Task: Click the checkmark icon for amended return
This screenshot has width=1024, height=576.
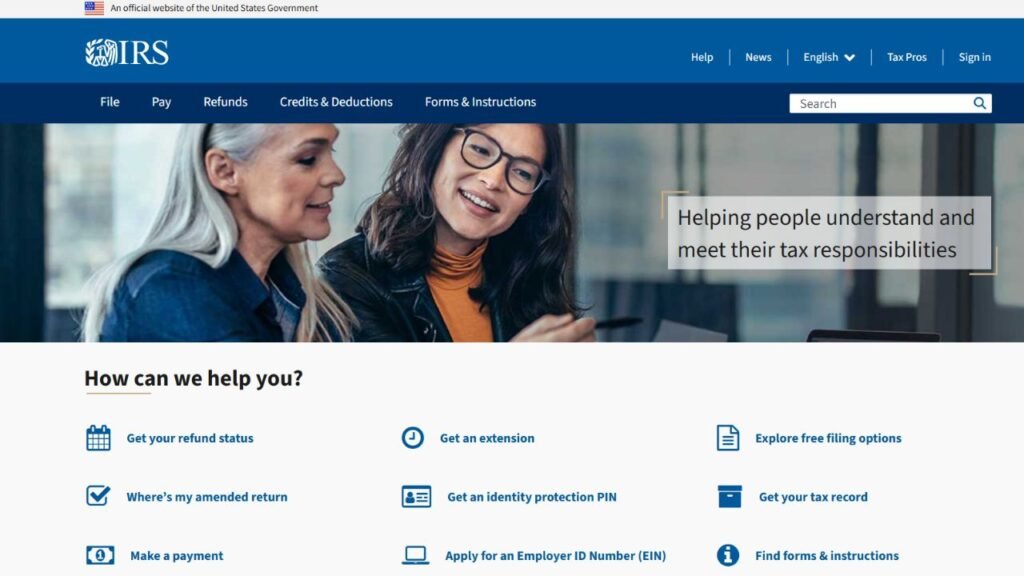Action: coord(98,496)
